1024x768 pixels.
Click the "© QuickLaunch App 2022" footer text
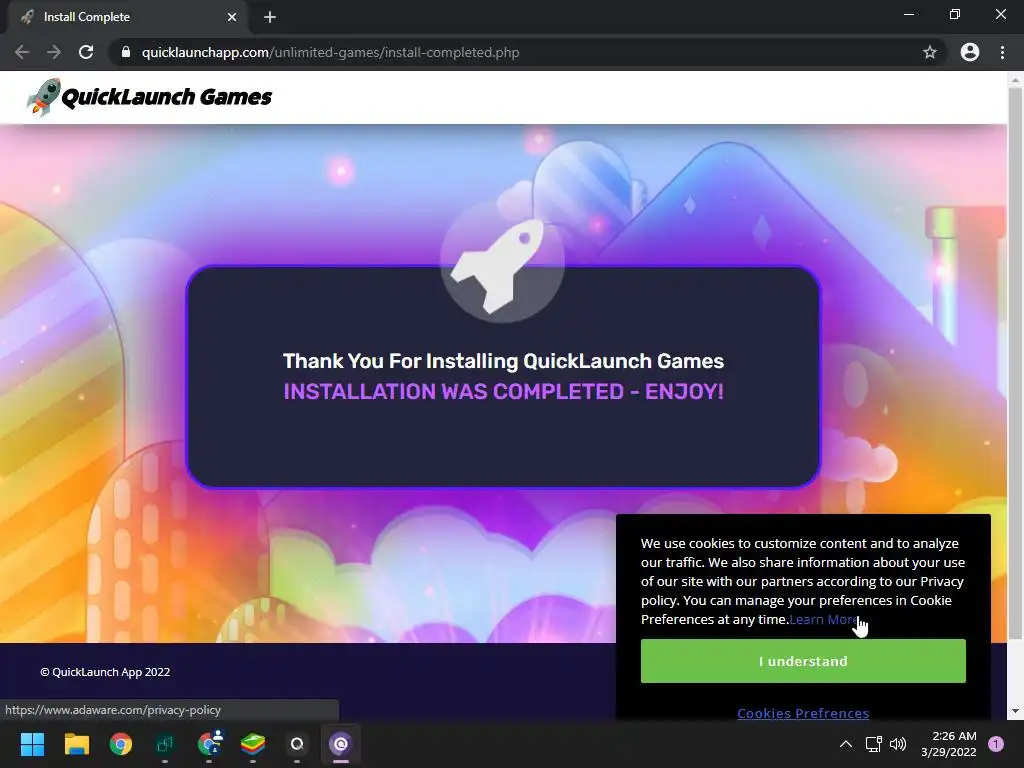click(105, 672)
